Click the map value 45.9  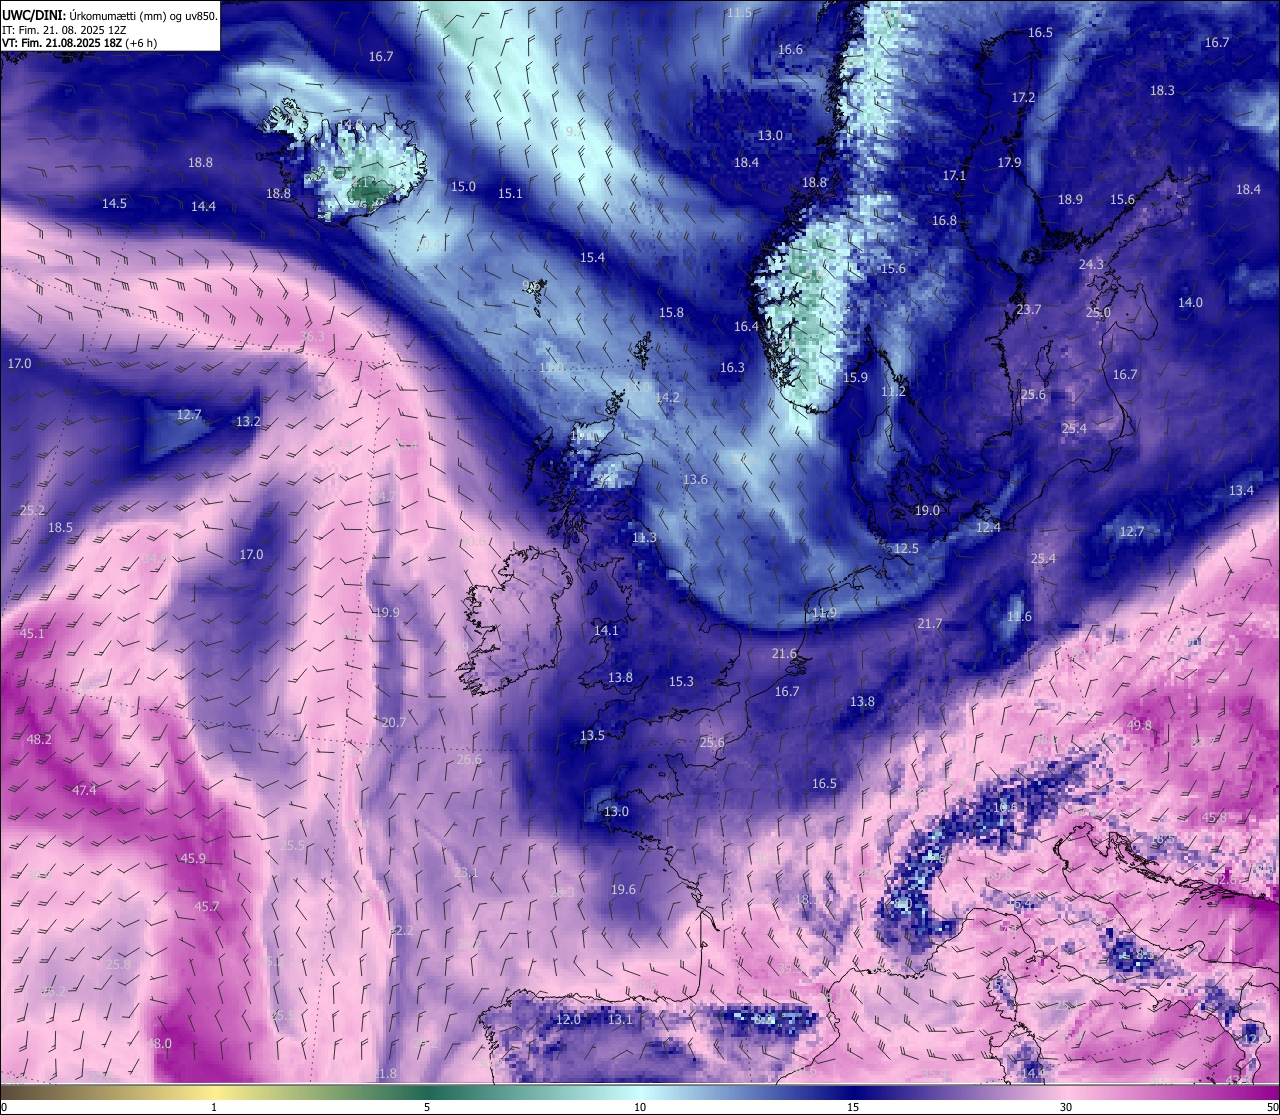click(x=193, y=859)
